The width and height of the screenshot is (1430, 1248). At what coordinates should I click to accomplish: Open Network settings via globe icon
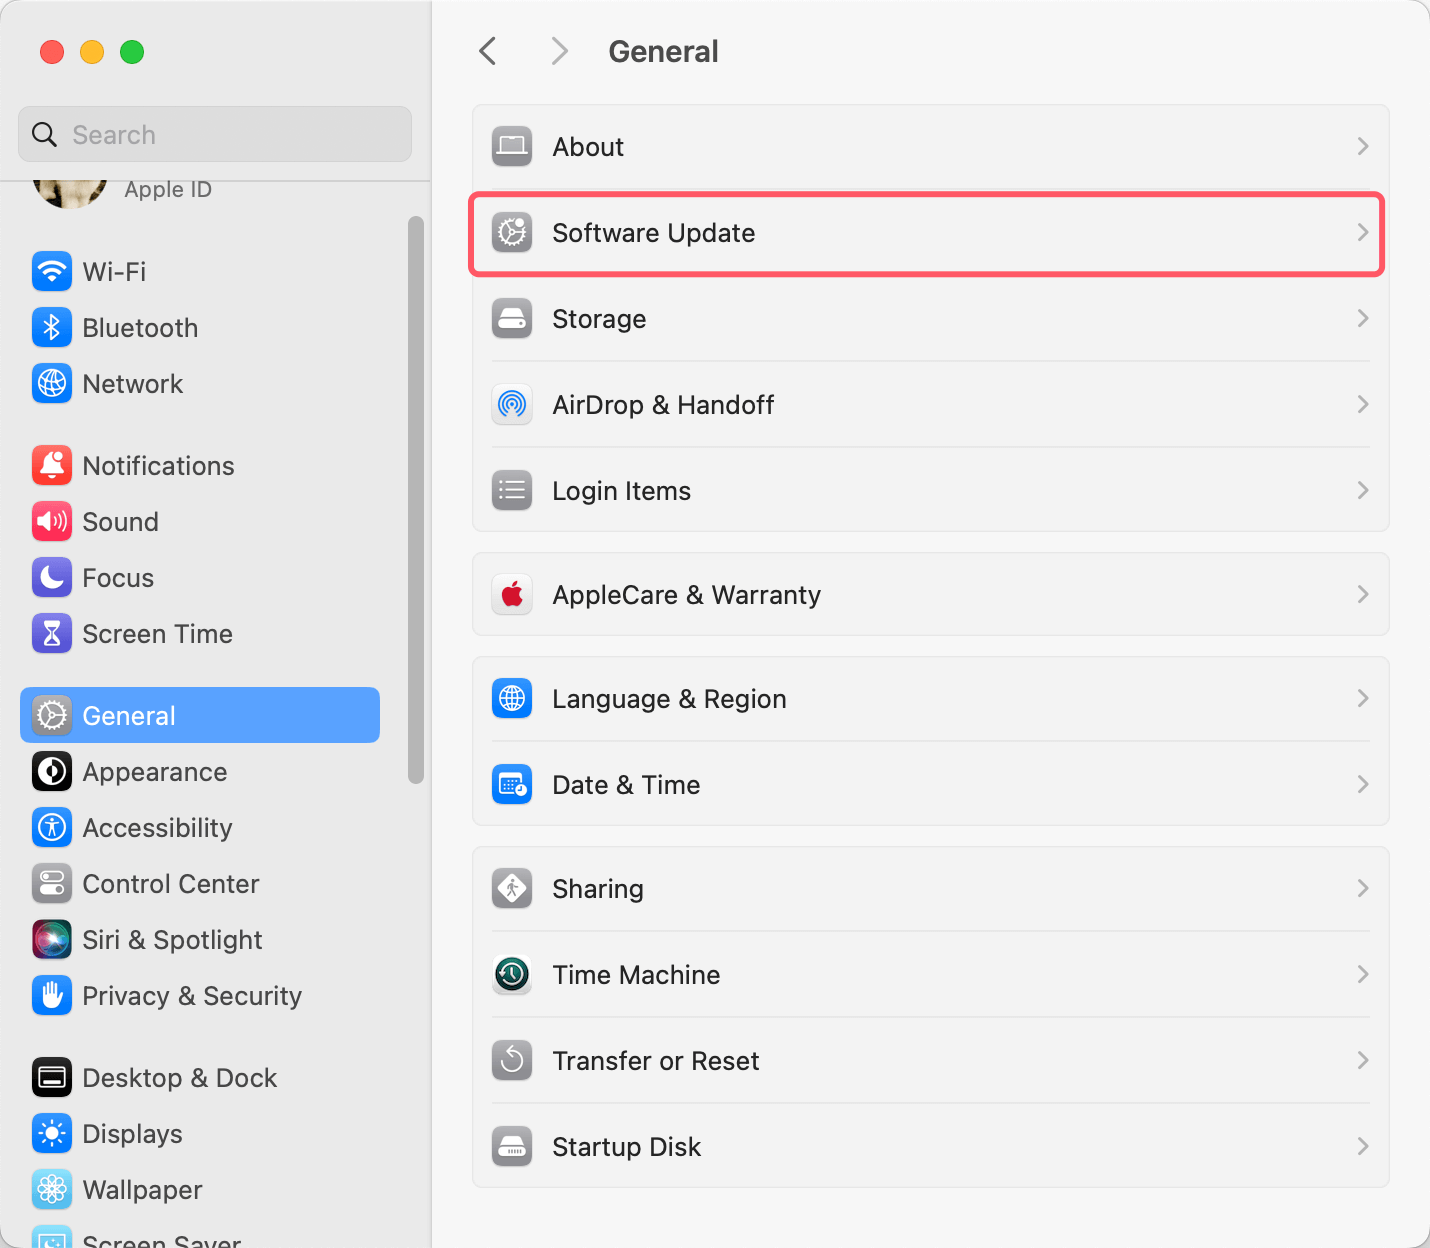[x=52, y=383]
